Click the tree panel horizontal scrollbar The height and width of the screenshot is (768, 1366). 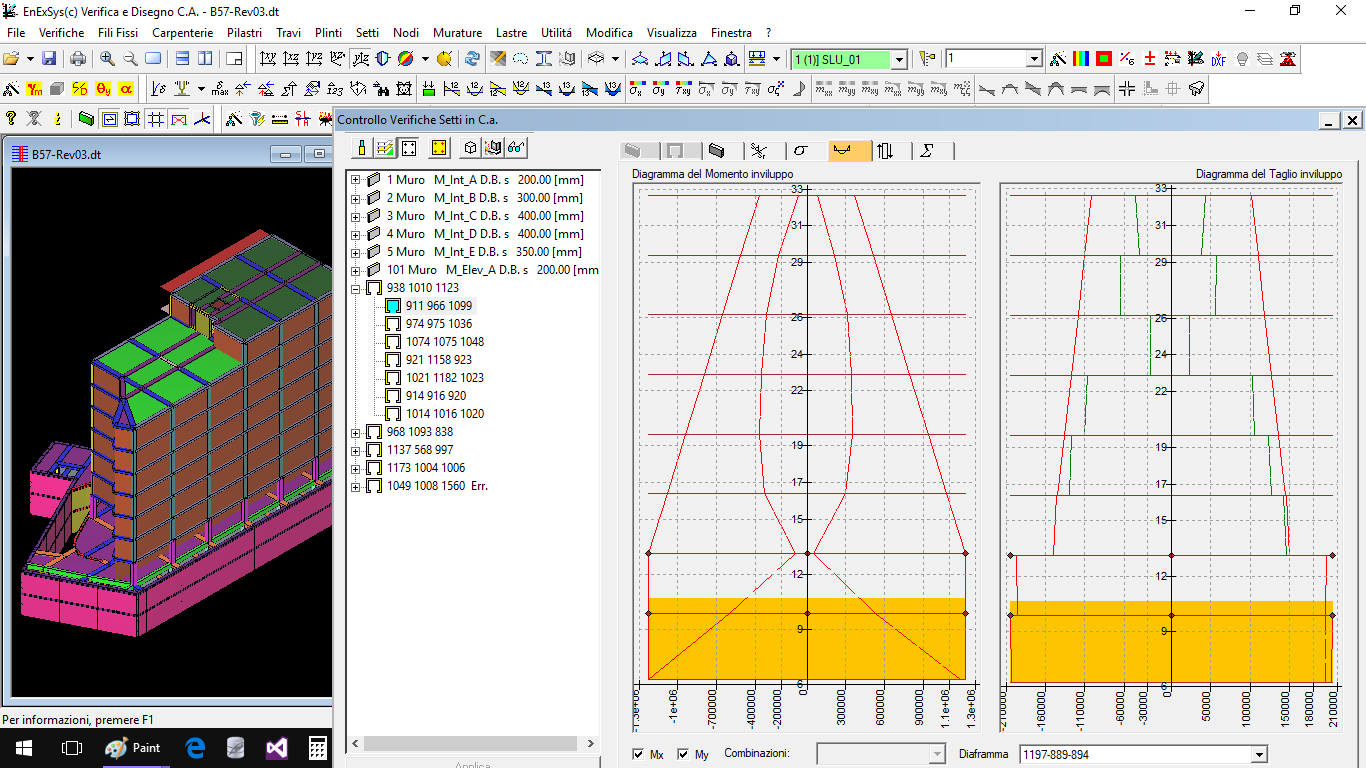point(470,744)
